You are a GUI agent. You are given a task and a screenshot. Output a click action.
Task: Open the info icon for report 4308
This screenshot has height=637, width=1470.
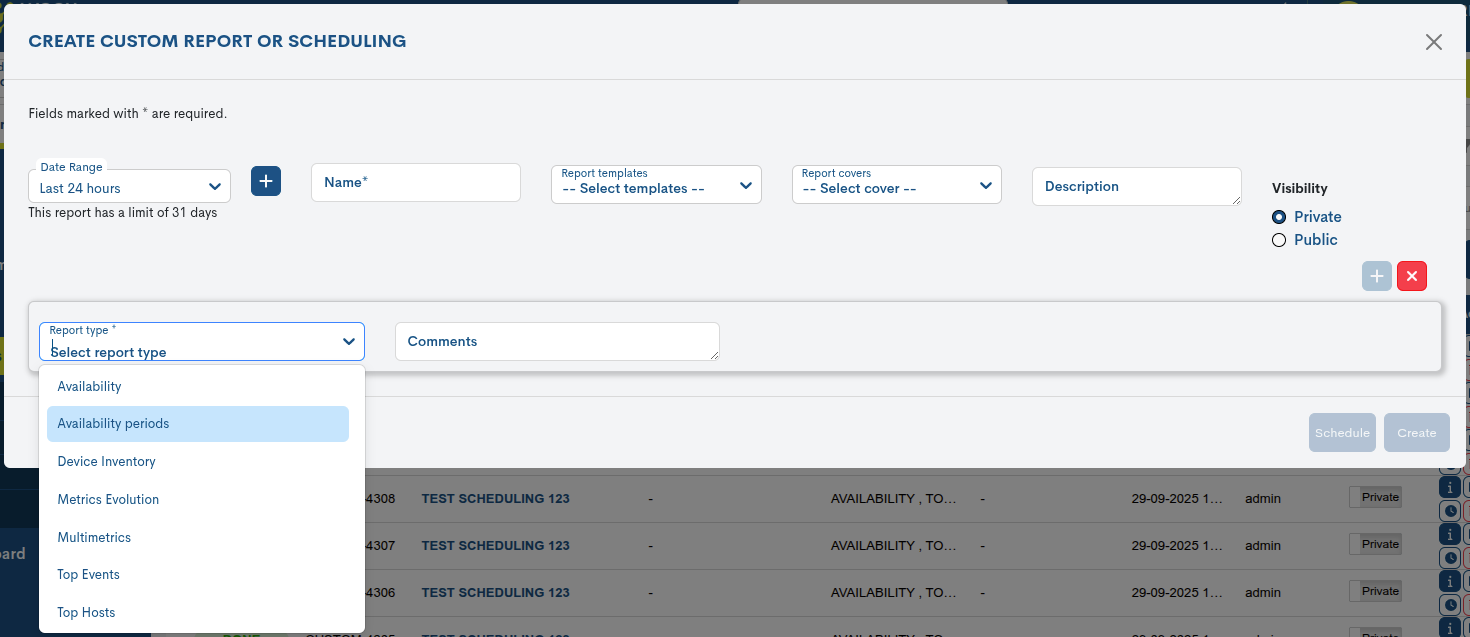click(1450, 487)
